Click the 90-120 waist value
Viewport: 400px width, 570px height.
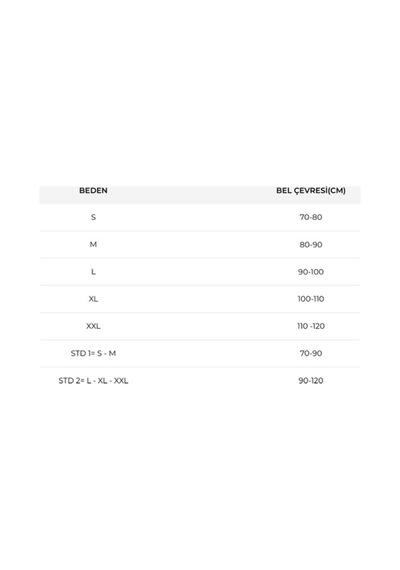(x=311, y=381)
